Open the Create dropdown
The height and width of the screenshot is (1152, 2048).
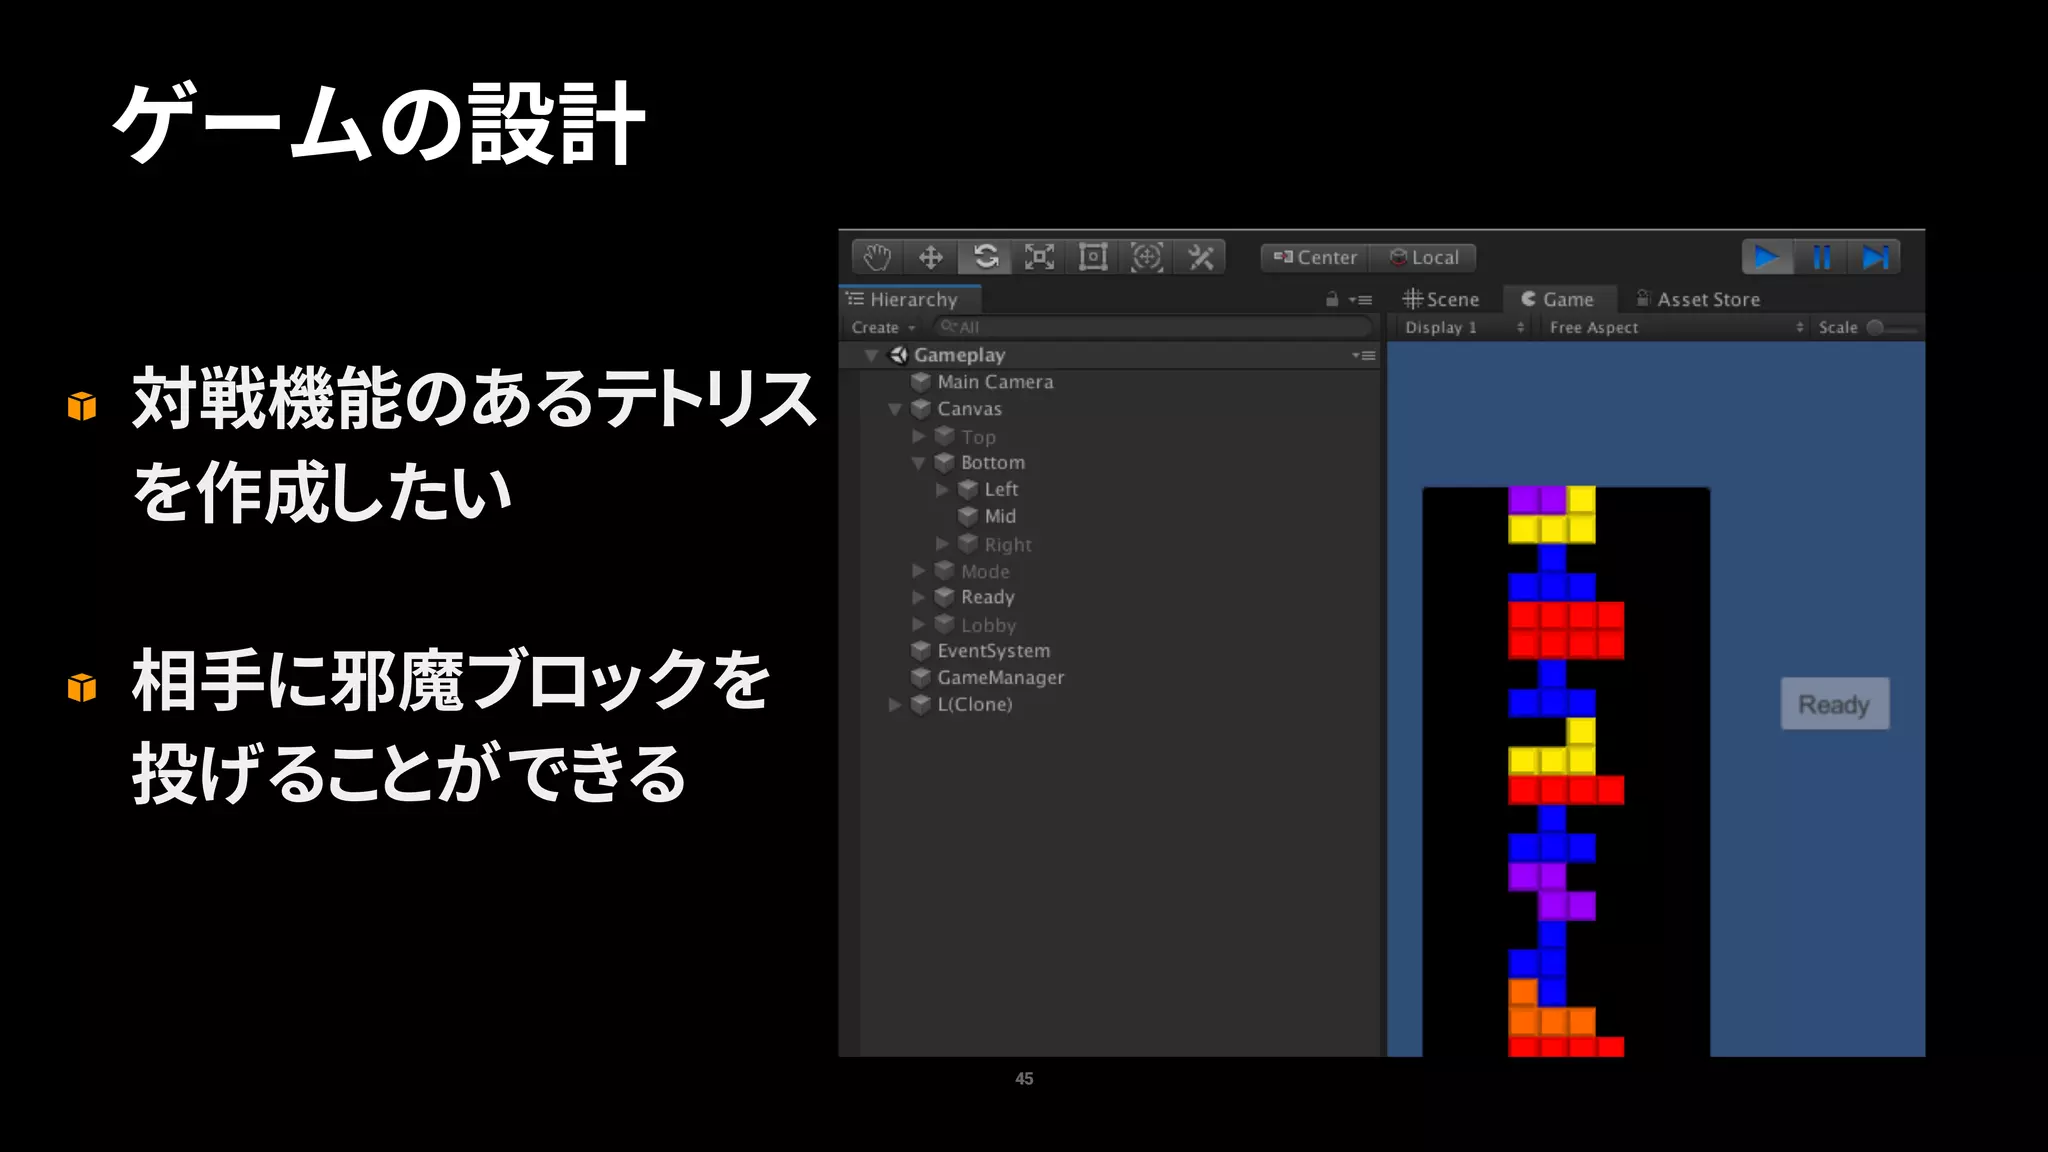tap(883, 327)
